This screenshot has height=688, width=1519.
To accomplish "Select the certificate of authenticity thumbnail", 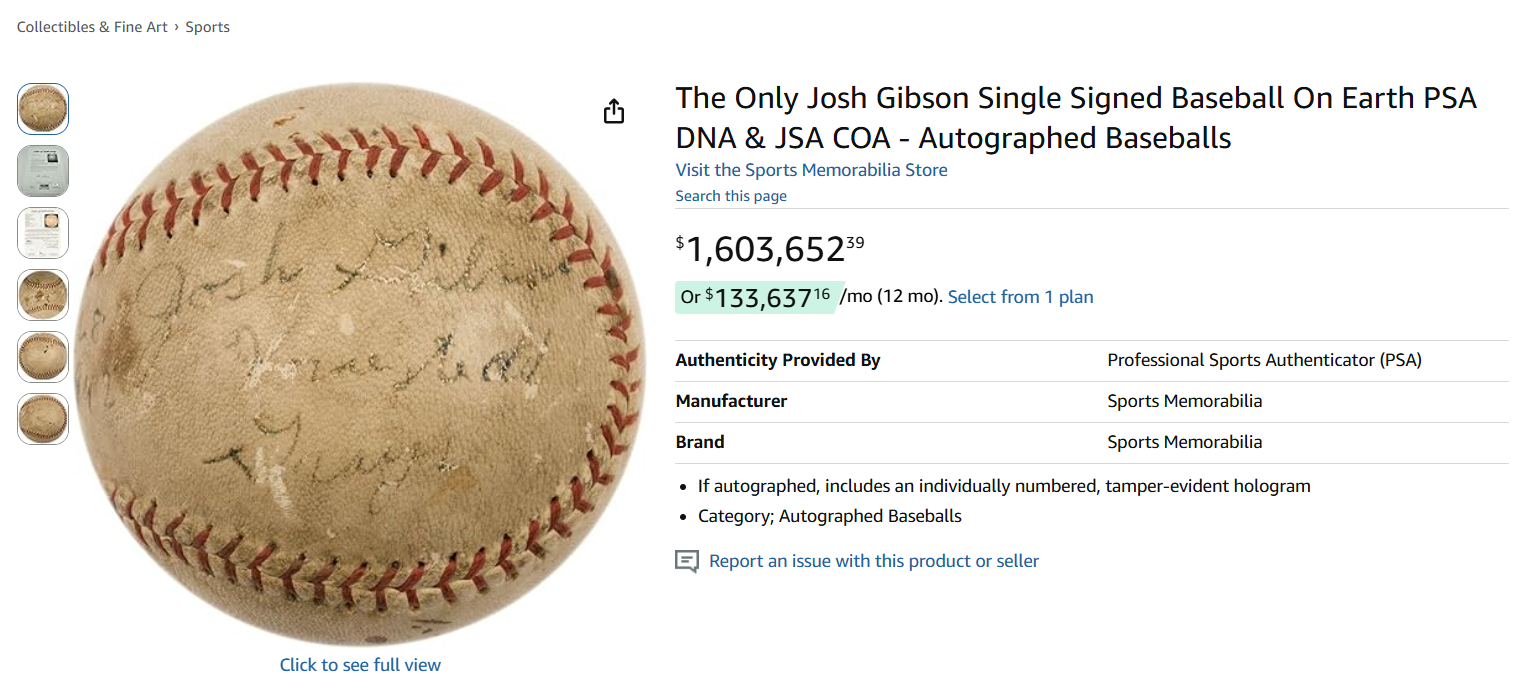I will pyautogui.click(x=42, y=170).
